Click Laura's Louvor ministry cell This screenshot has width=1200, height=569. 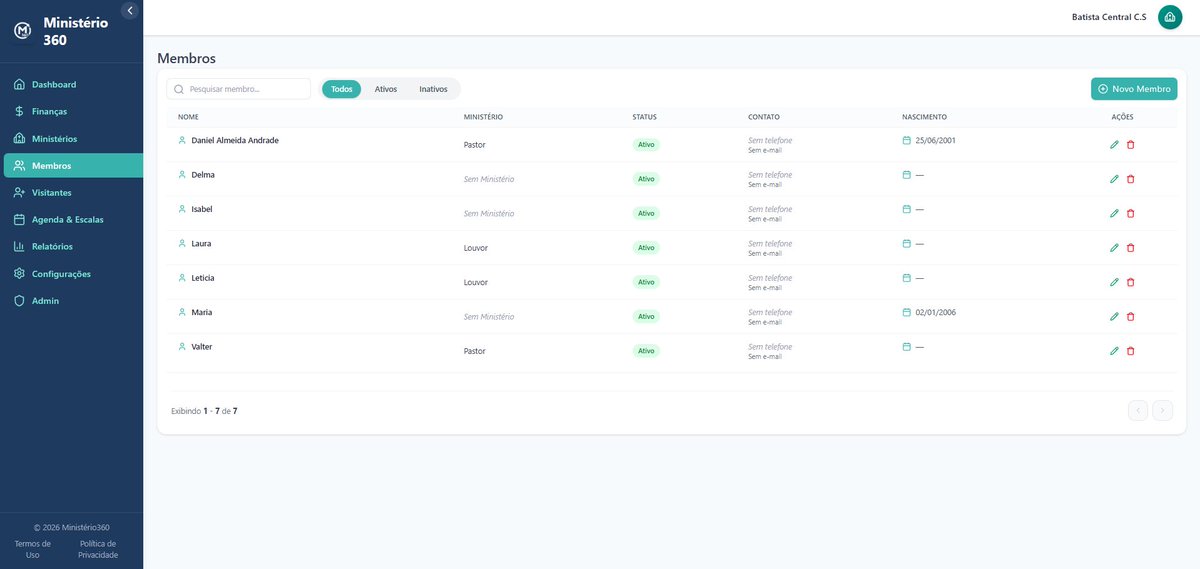[x=476, y=248]
